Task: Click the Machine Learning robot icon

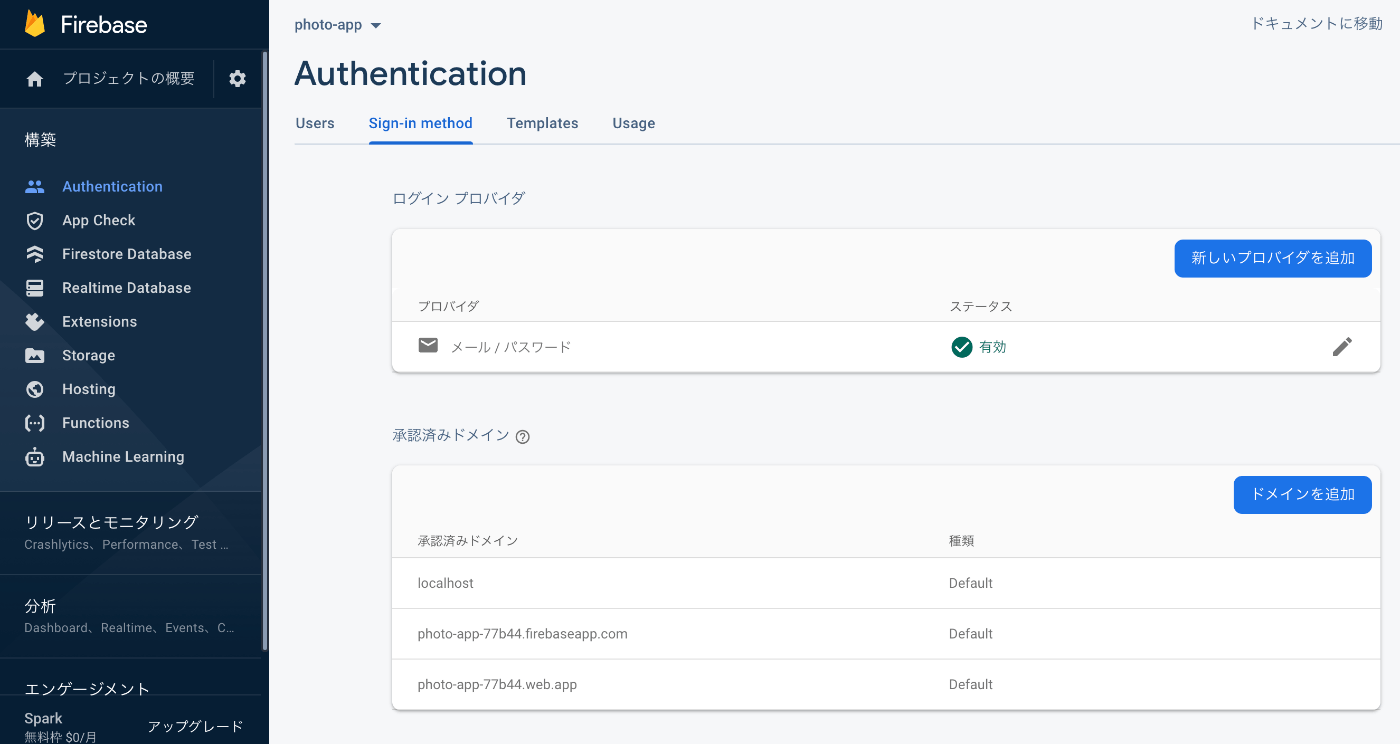Action: [x=35, y=457]
